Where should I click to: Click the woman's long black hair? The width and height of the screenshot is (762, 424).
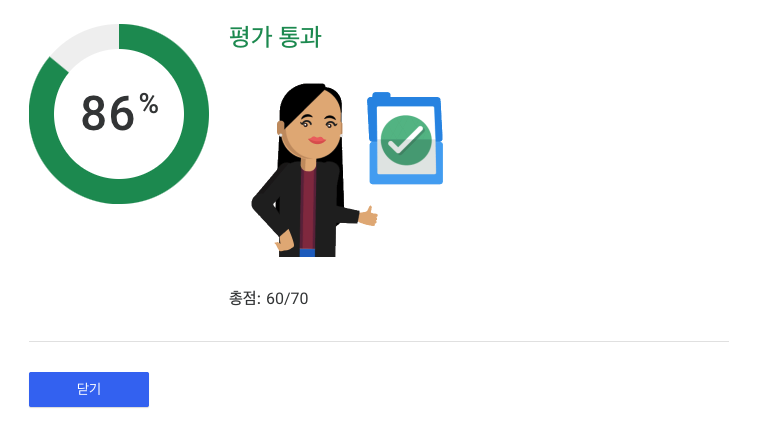289,126
